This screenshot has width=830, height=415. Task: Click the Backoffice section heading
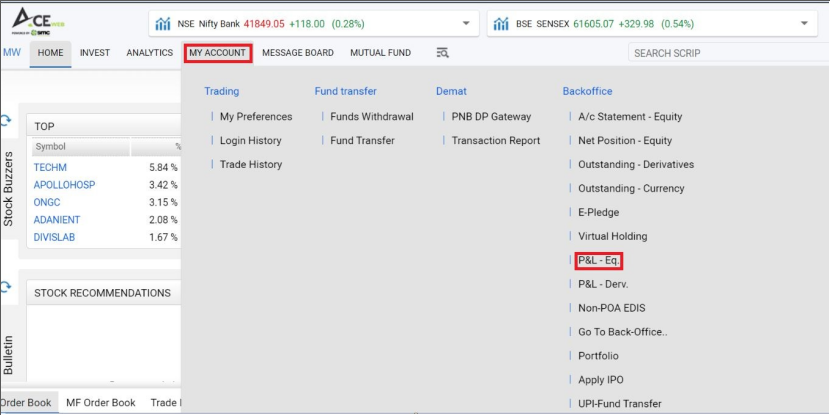[x=587, y=91]
